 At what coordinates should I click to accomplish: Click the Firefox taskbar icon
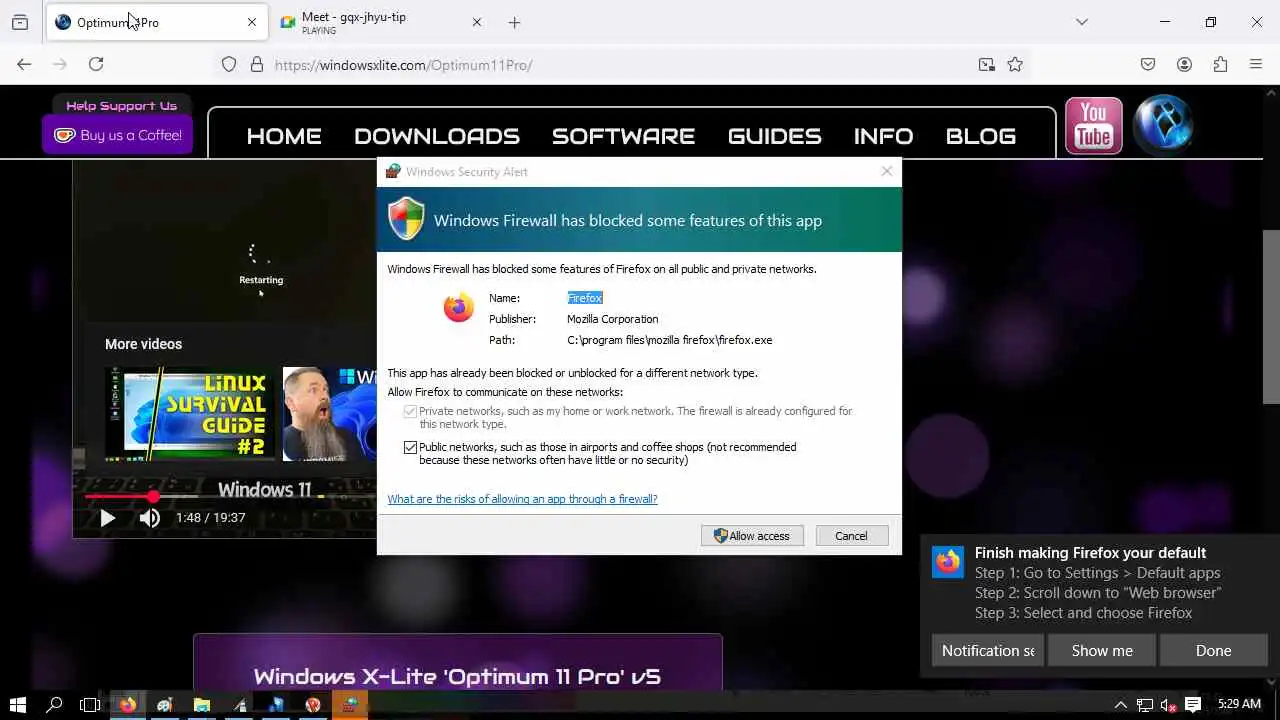[127, 705]
